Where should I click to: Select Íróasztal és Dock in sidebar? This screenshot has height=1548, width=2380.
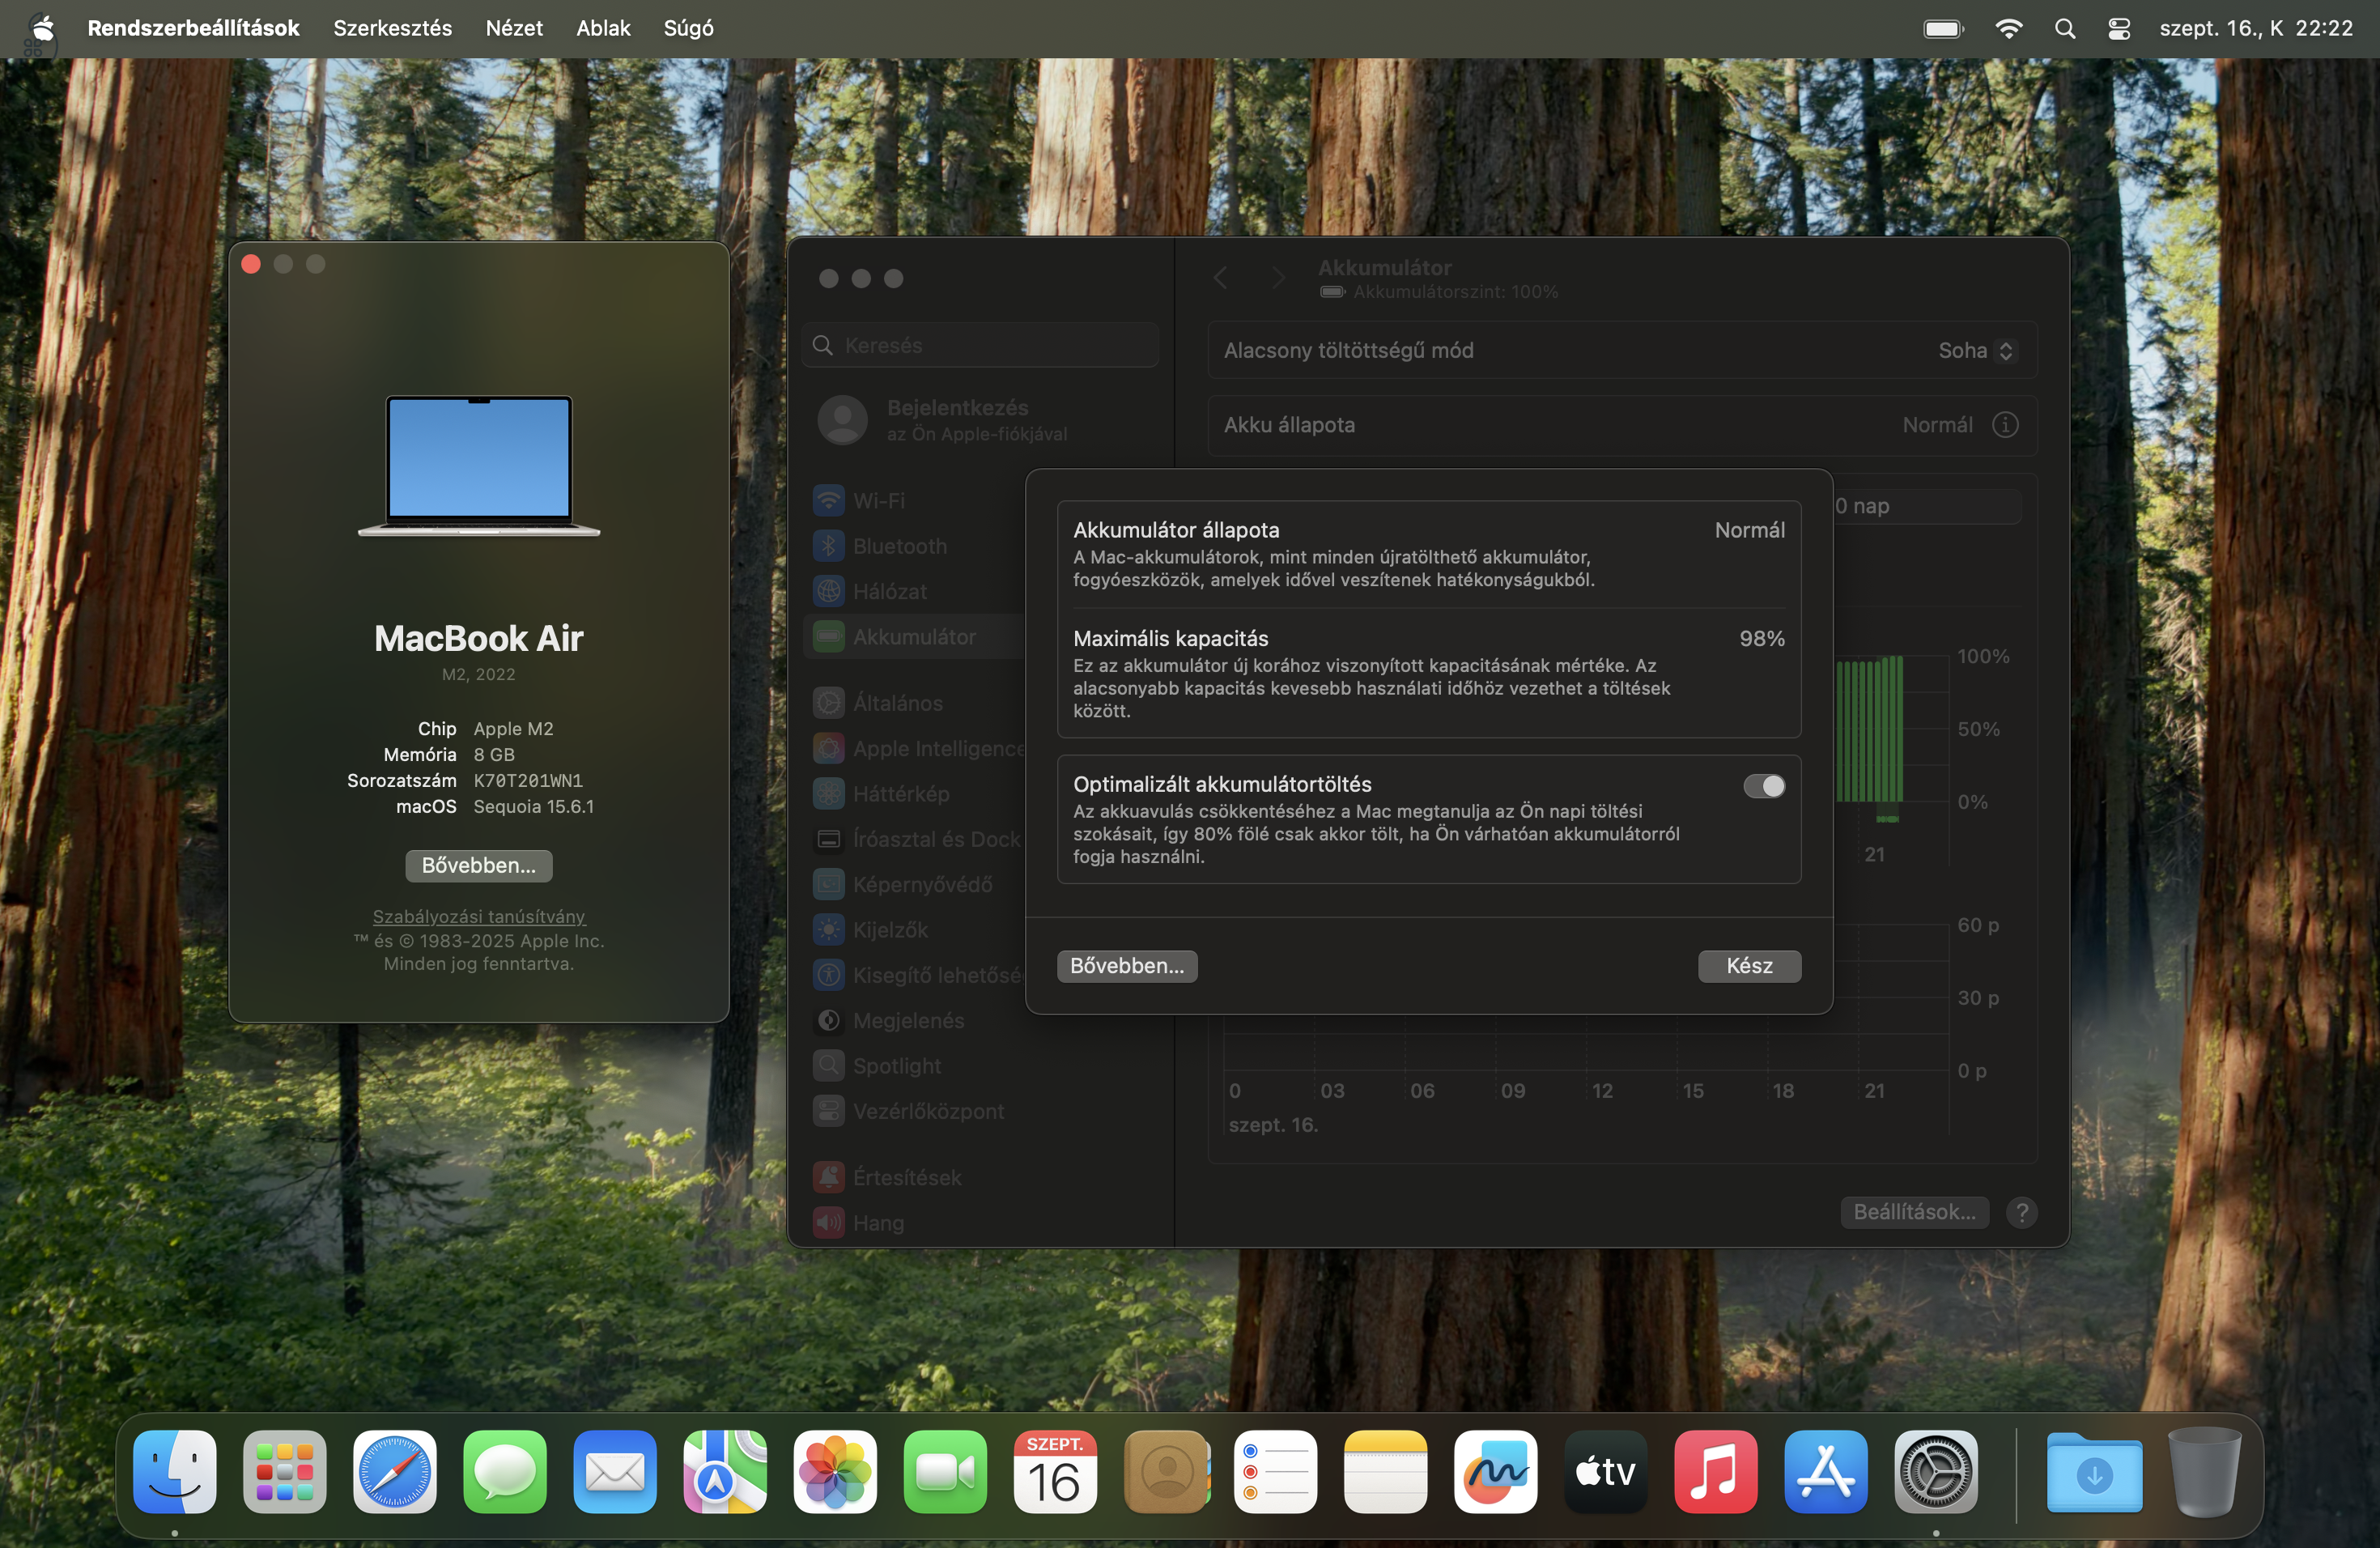(915, 839)
